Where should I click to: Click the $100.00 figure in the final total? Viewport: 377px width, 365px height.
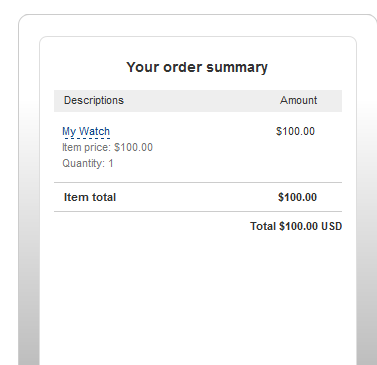click(x=298, y=226)
